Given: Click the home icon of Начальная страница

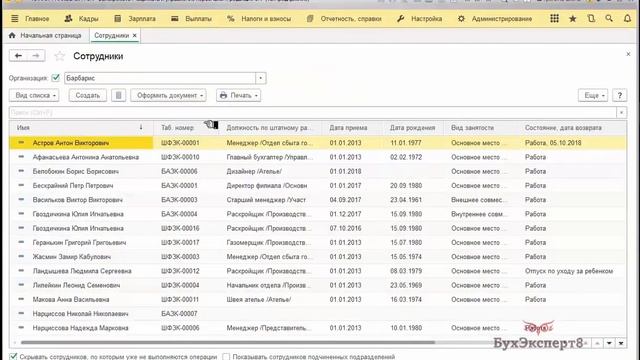Looking at the screenshot, I should [12, 36].
